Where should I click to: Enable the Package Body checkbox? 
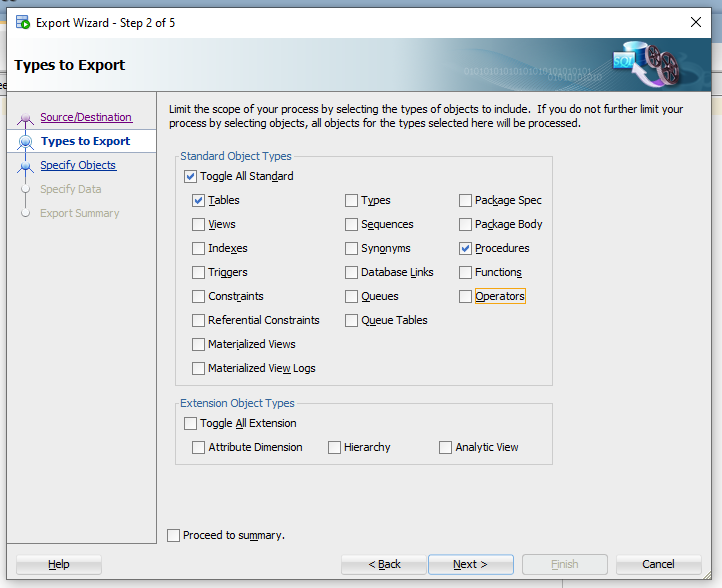pyautogui.click(x=466, y=224)
